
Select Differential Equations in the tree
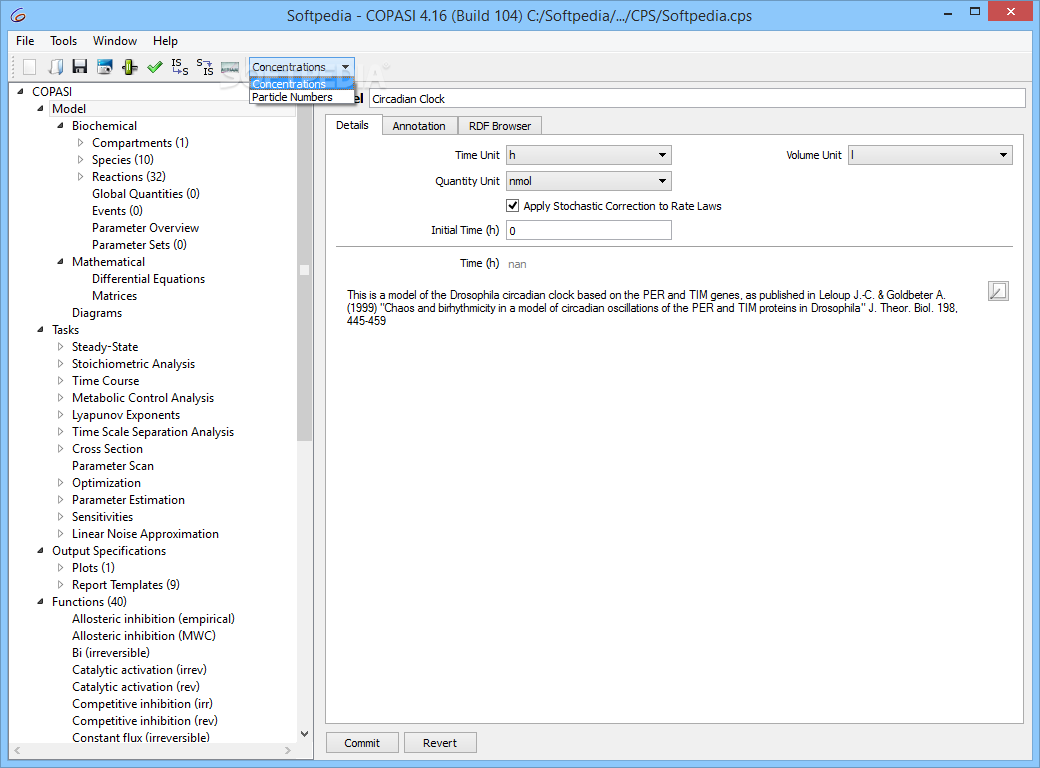(x=149, y=279)
